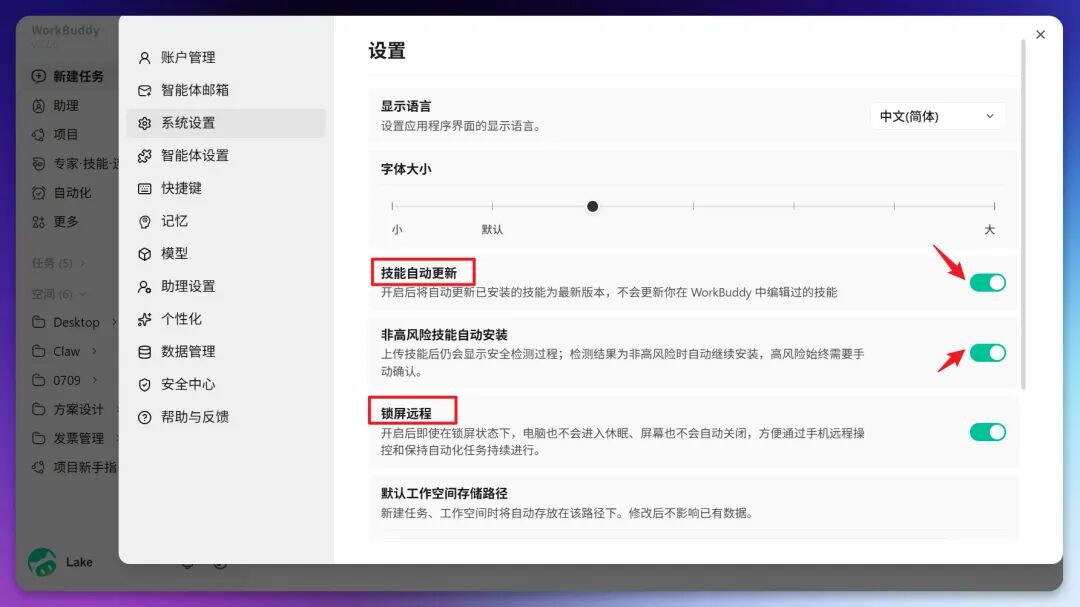Expand the Desktop folder chevron

[114, 322]
